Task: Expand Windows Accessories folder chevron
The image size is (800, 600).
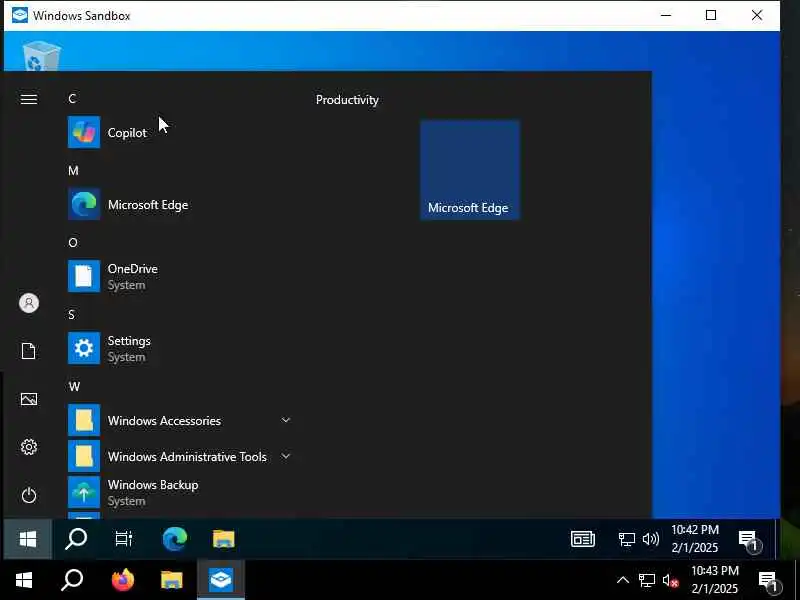Action: pos(286,420)
